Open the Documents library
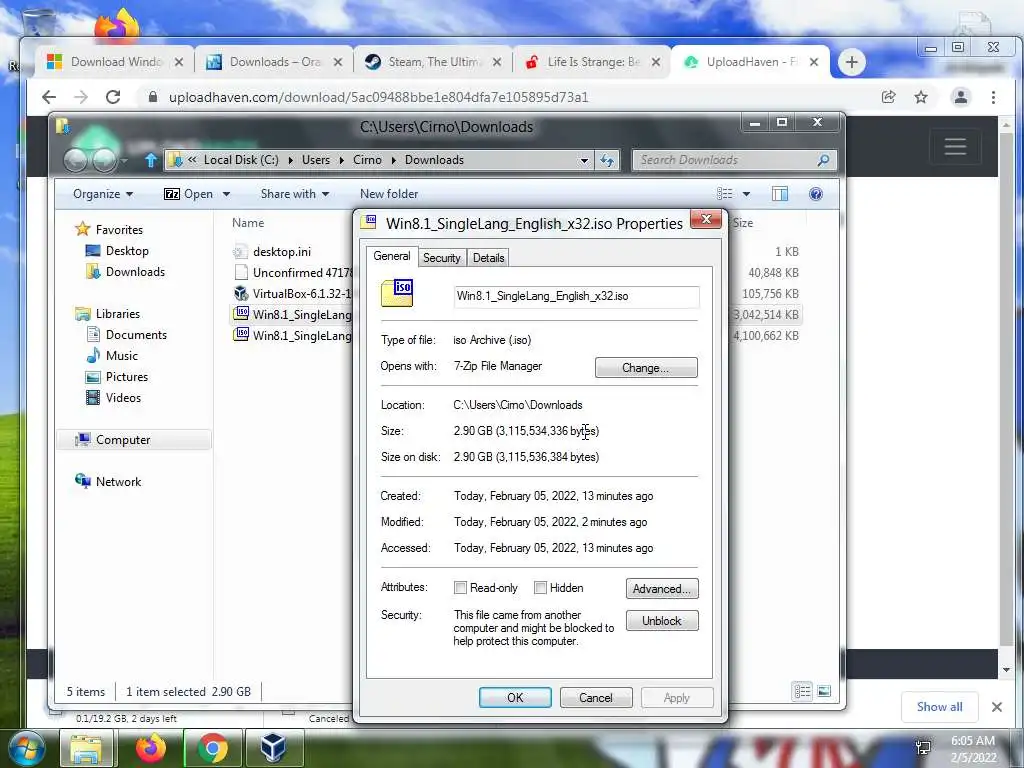Screen dimensions: 1024x768 point(127,334)
